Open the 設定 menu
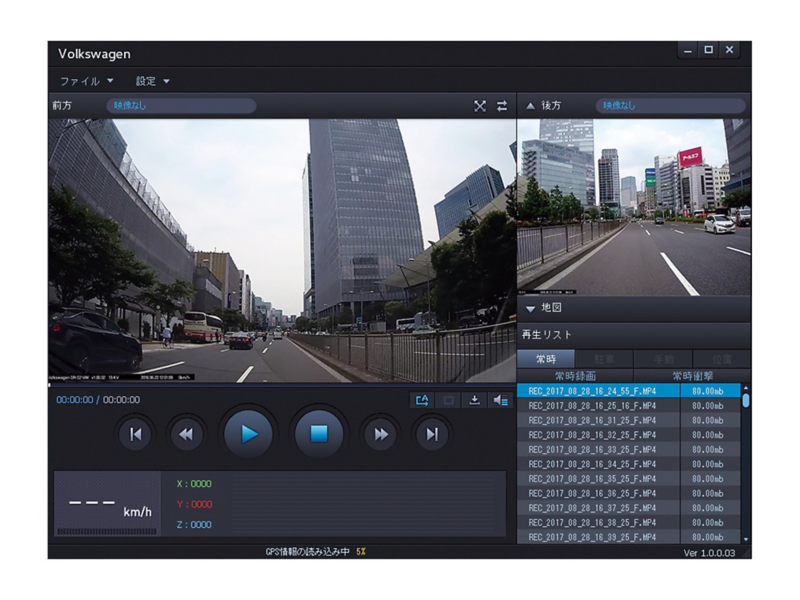The height and width of the screenshot is (600, 800). pos(152,81)
